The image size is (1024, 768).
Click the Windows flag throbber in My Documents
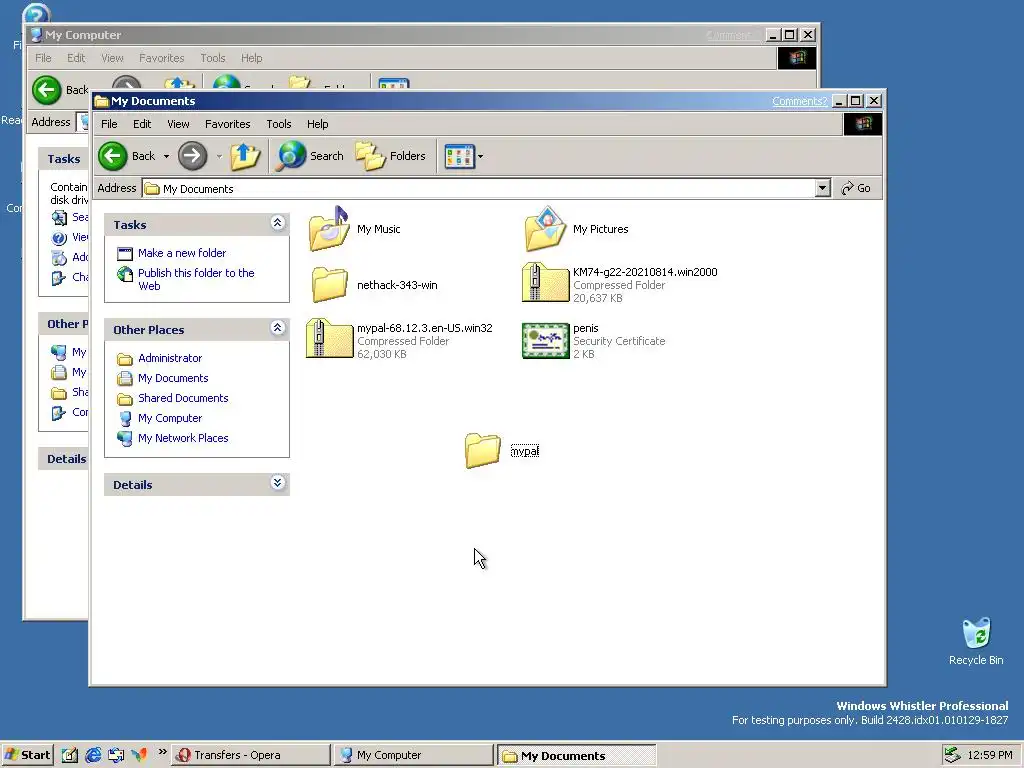(863, 124)
